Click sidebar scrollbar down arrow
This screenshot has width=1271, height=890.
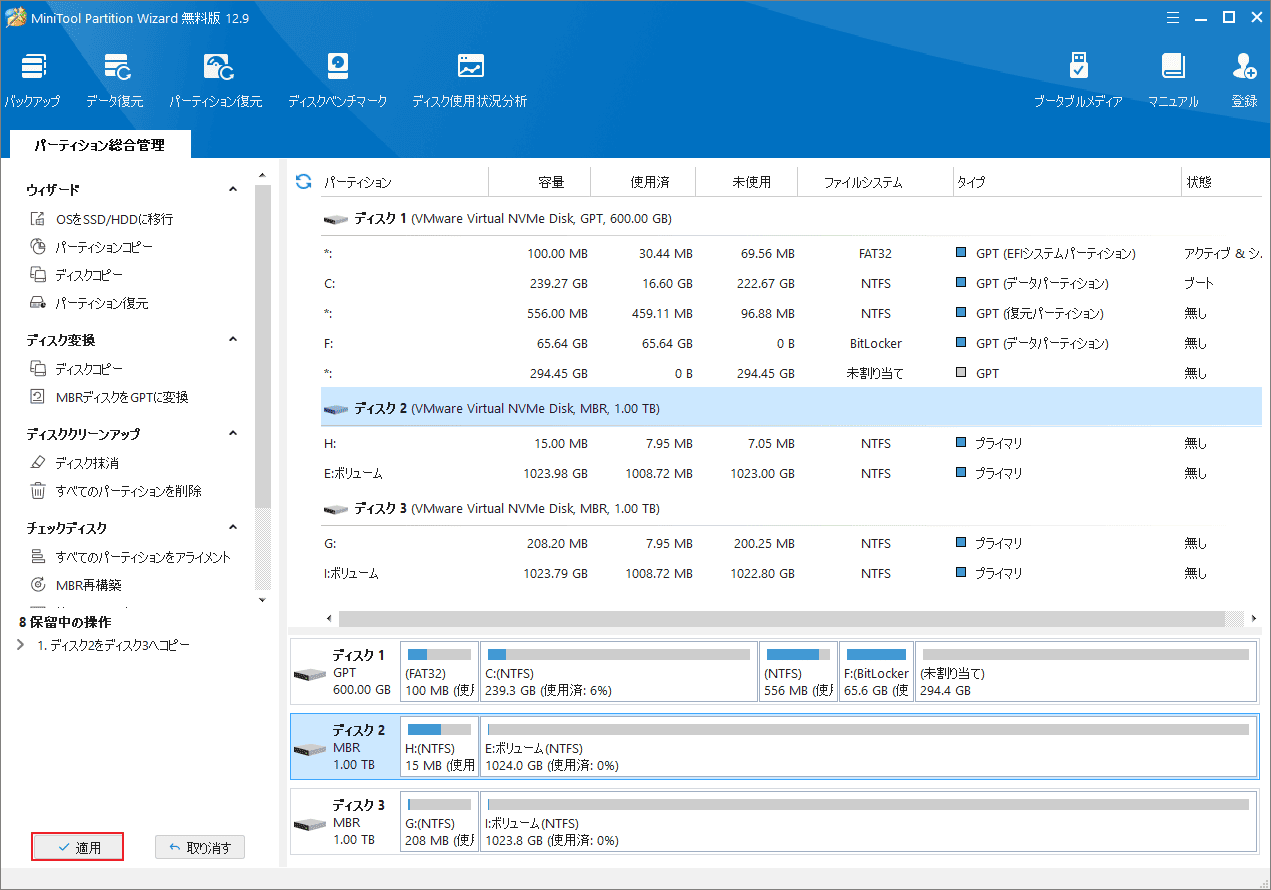[263, 599]
